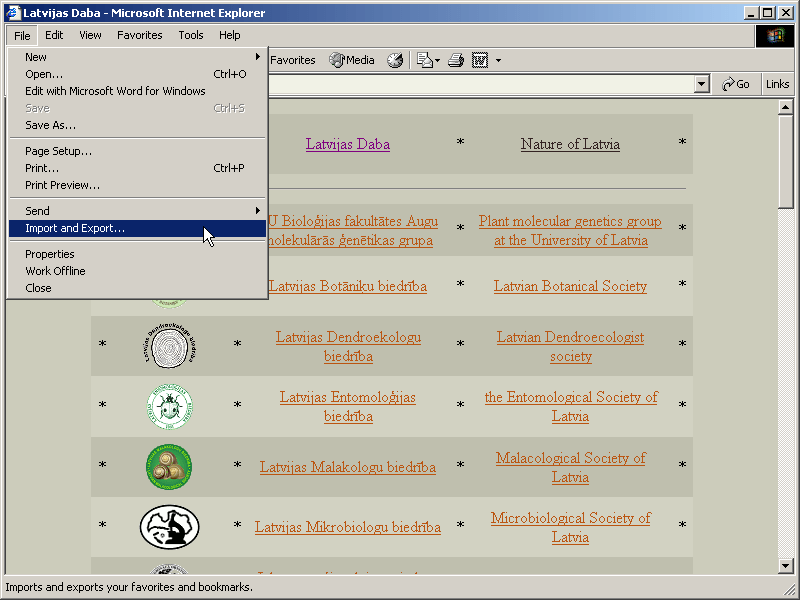Open Plant molecular genetics group link
Screen dimensions: 800x600
(570, 231)
